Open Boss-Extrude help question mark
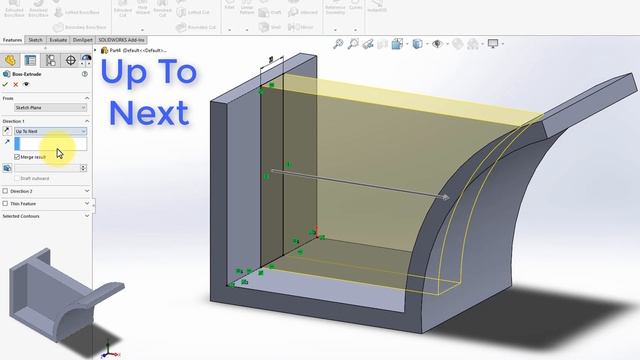 84,74
